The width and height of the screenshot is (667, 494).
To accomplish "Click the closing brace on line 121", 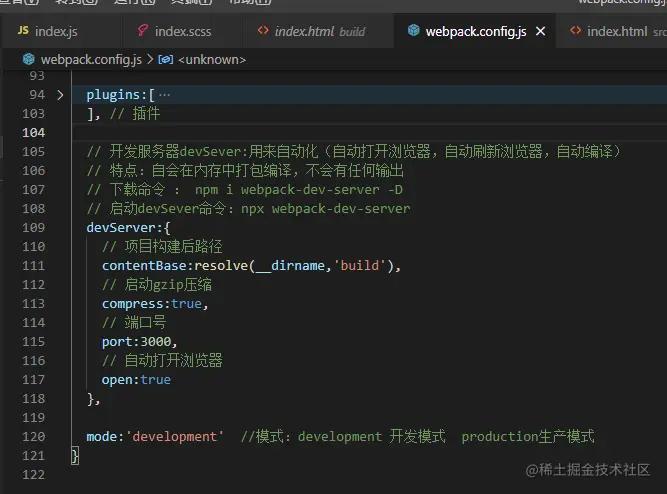I will [75, 456].
